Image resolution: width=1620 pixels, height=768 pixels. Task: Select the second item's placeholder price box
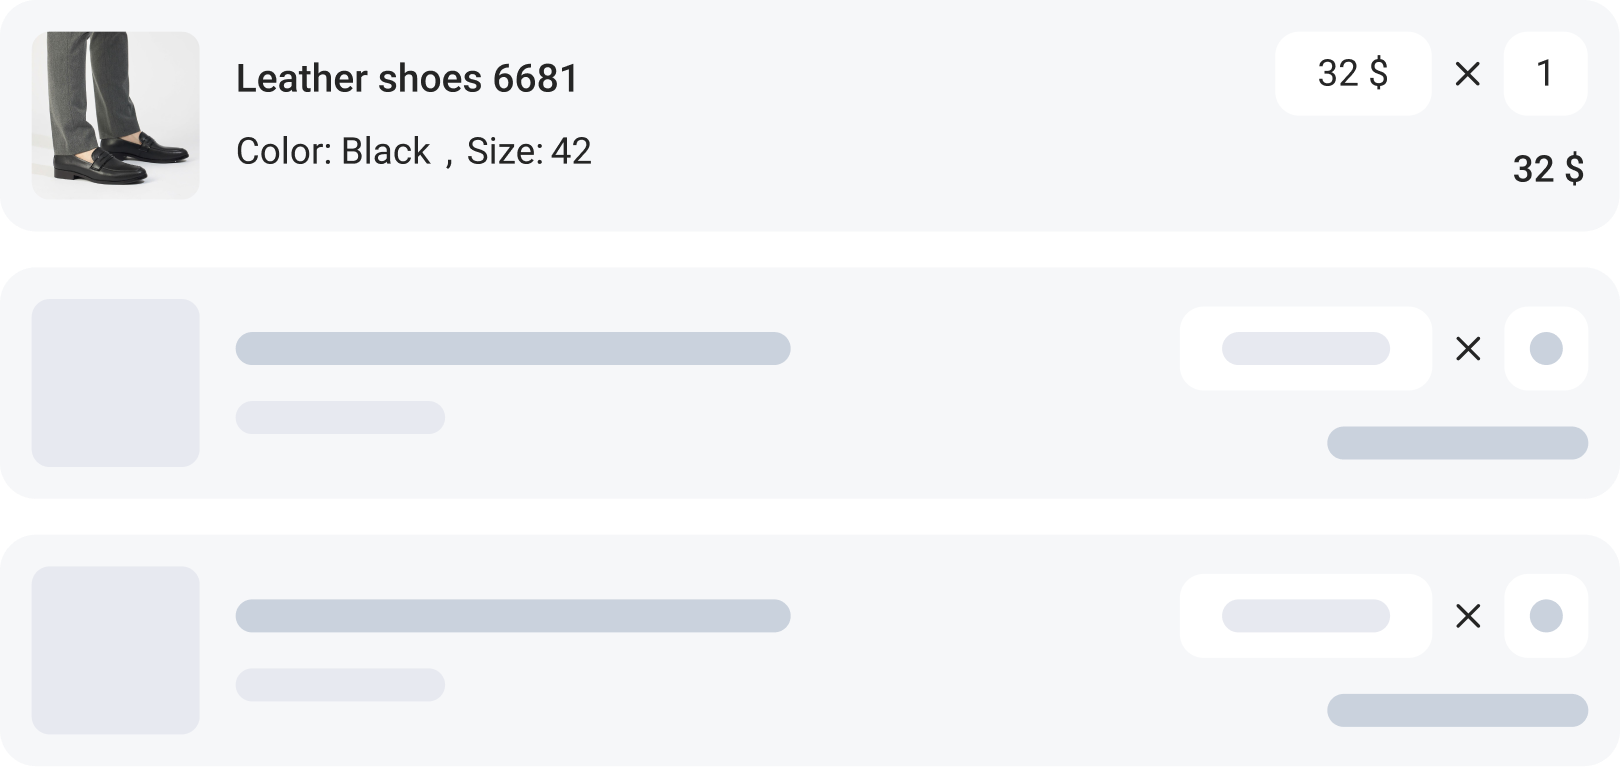coord(1305,348)
